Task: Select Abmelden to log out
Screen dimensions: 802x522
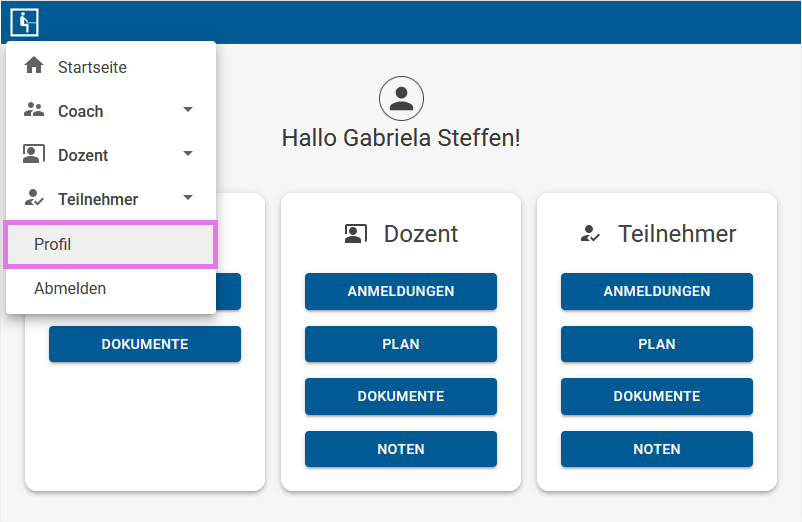Action: click(x=110, y=288)
